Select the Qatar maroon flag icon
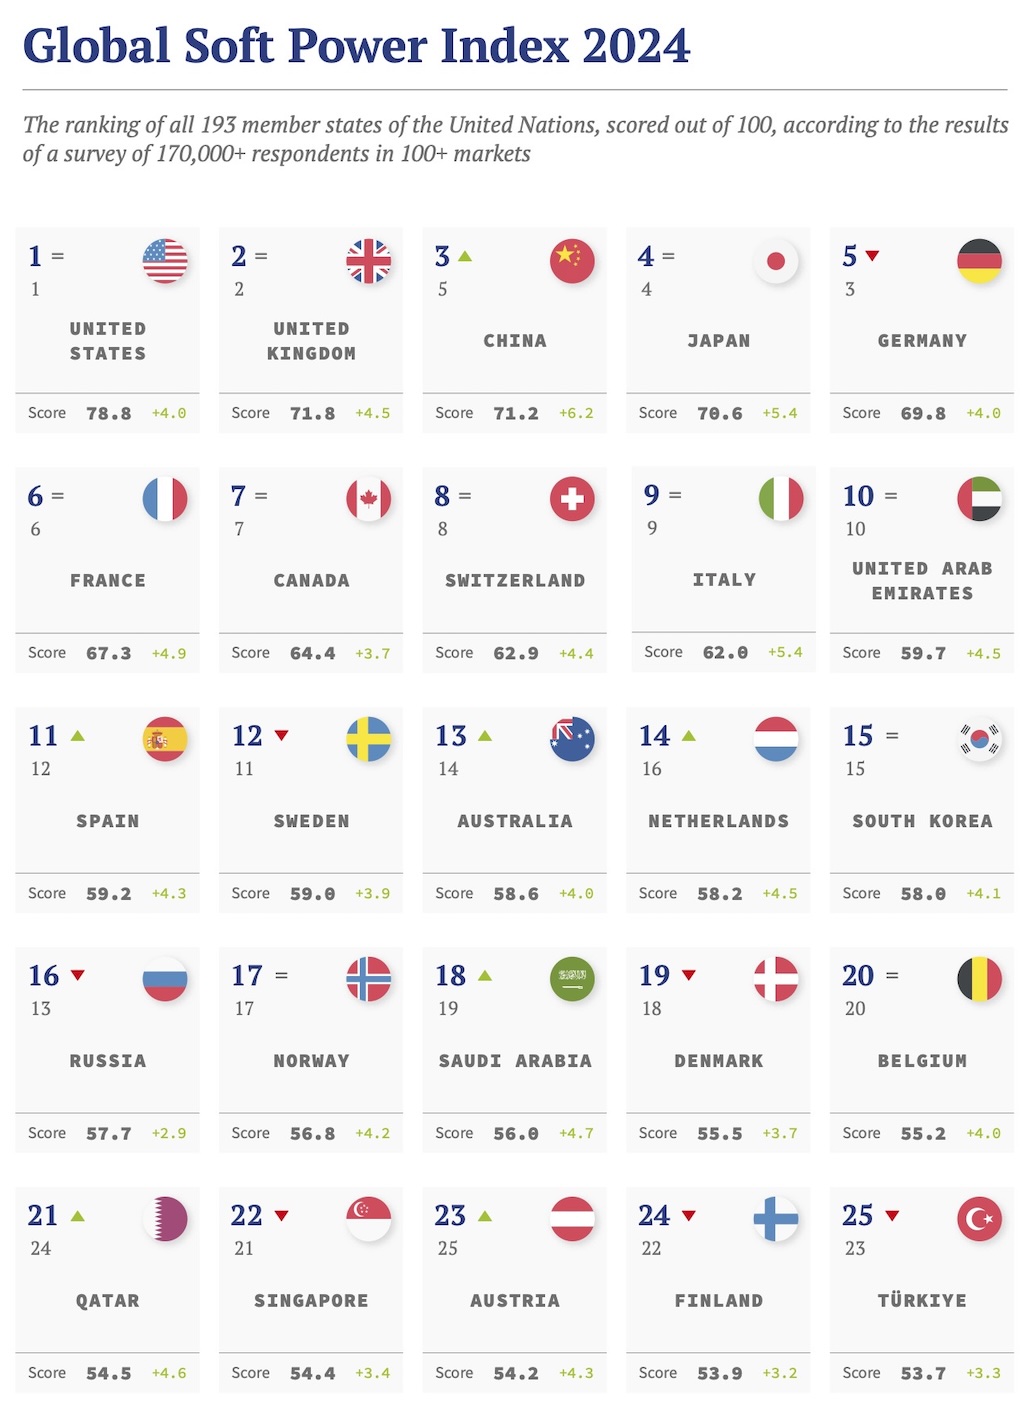The height and width of the screenshot is (1402, 1024). coord(165,1219)
